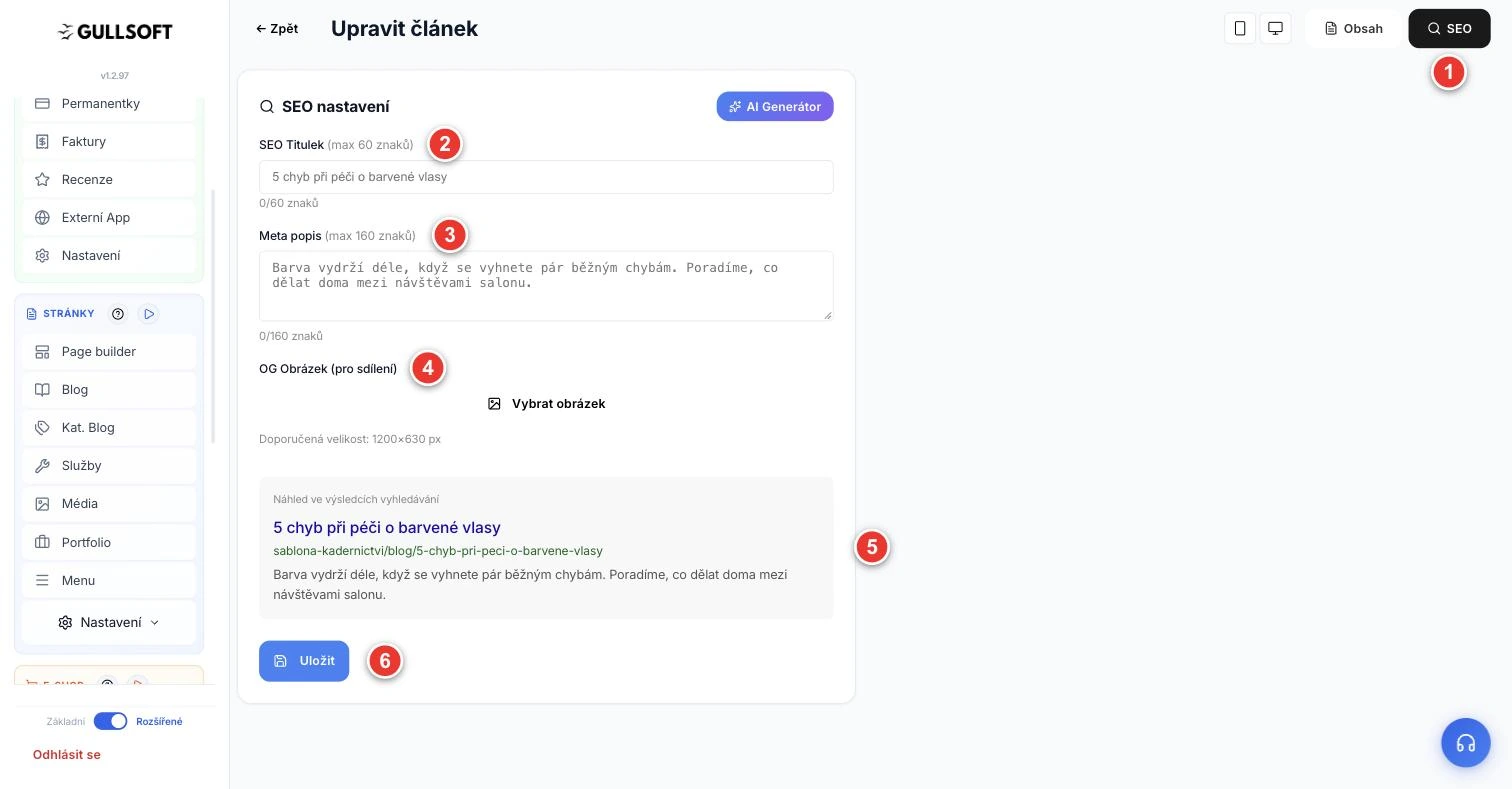Go back using the Zpět link

(277, 29)
